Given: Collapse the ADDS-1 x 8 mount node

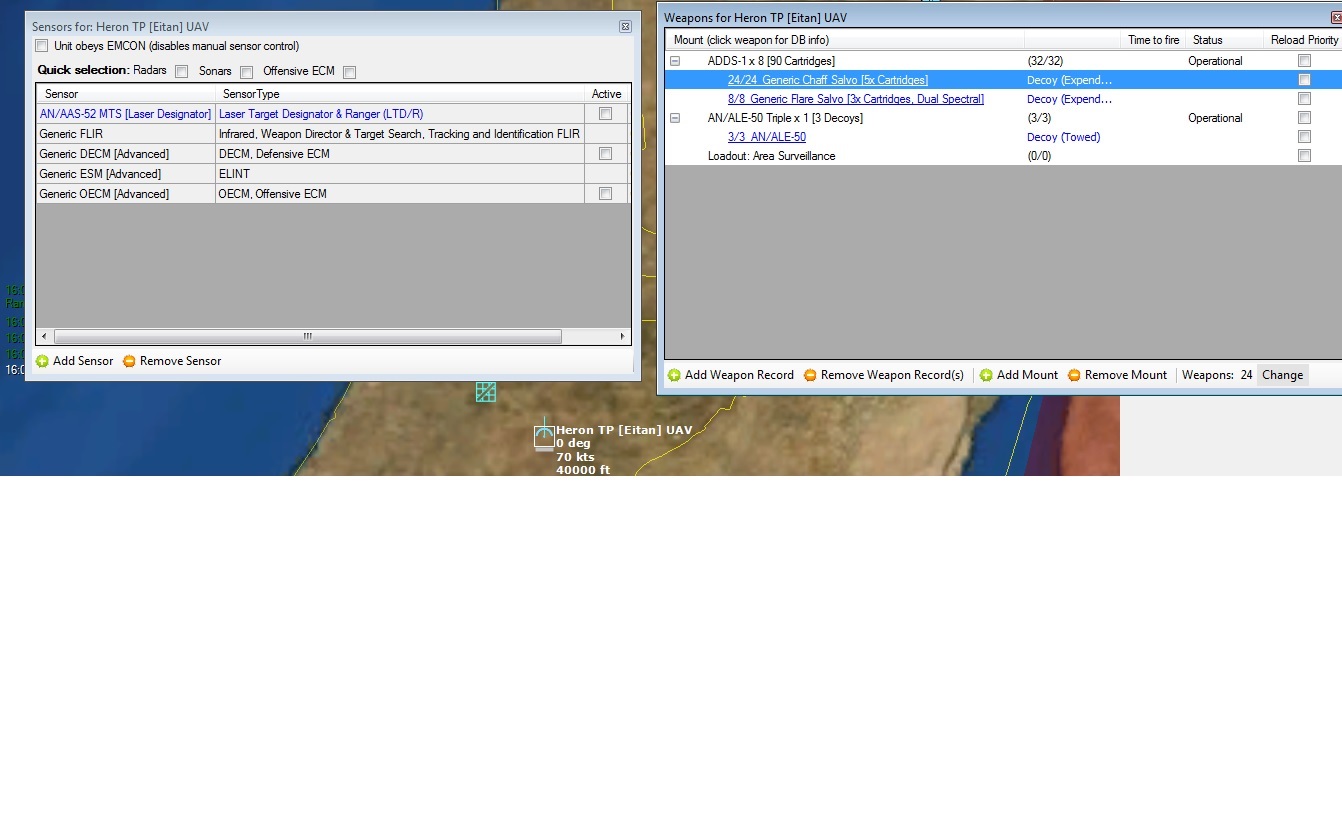Looking at the screenshot, I should tap(675, 61).
